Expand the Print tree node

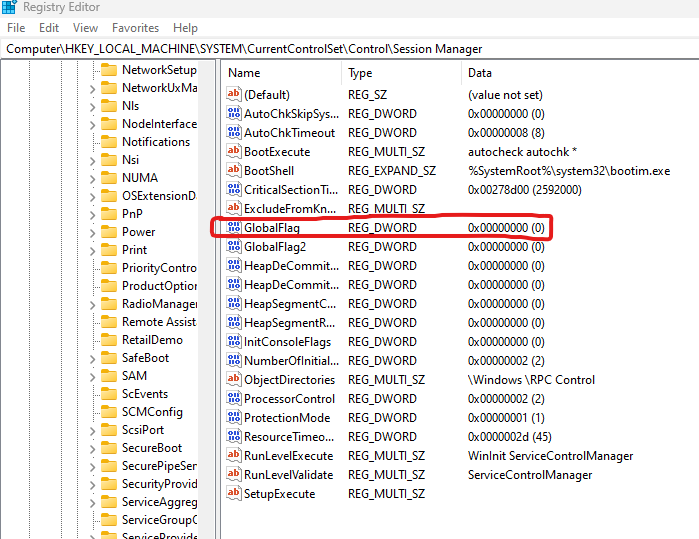[92, 251]
